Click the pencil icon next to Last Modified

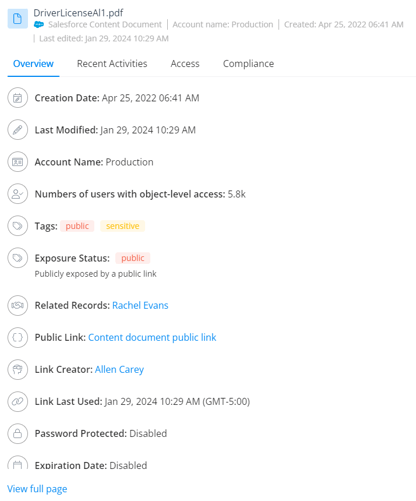coord(17,130)
